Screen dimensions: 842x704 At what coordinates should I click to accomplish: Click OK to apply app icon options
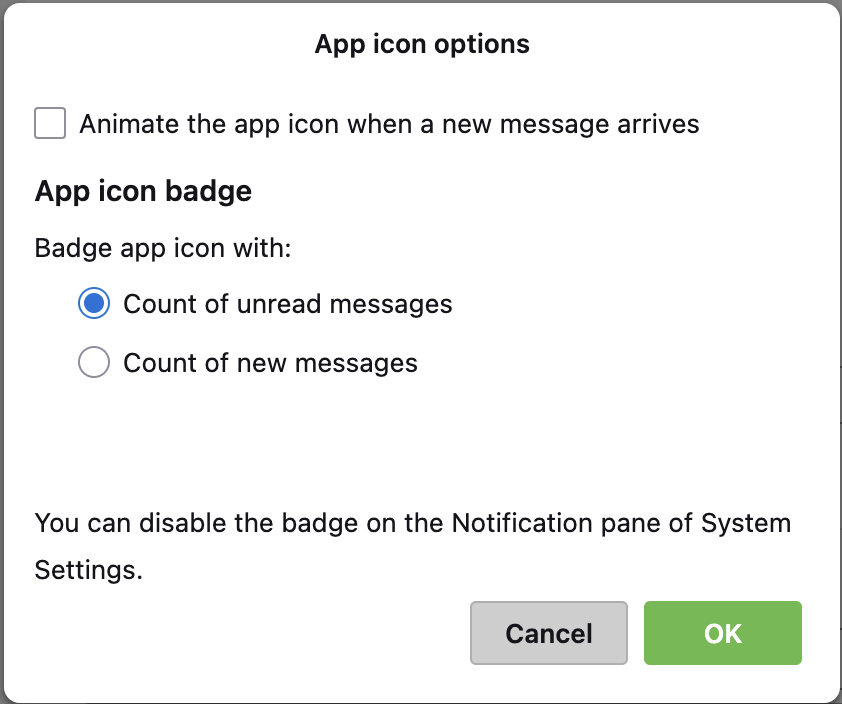[722, 633]
